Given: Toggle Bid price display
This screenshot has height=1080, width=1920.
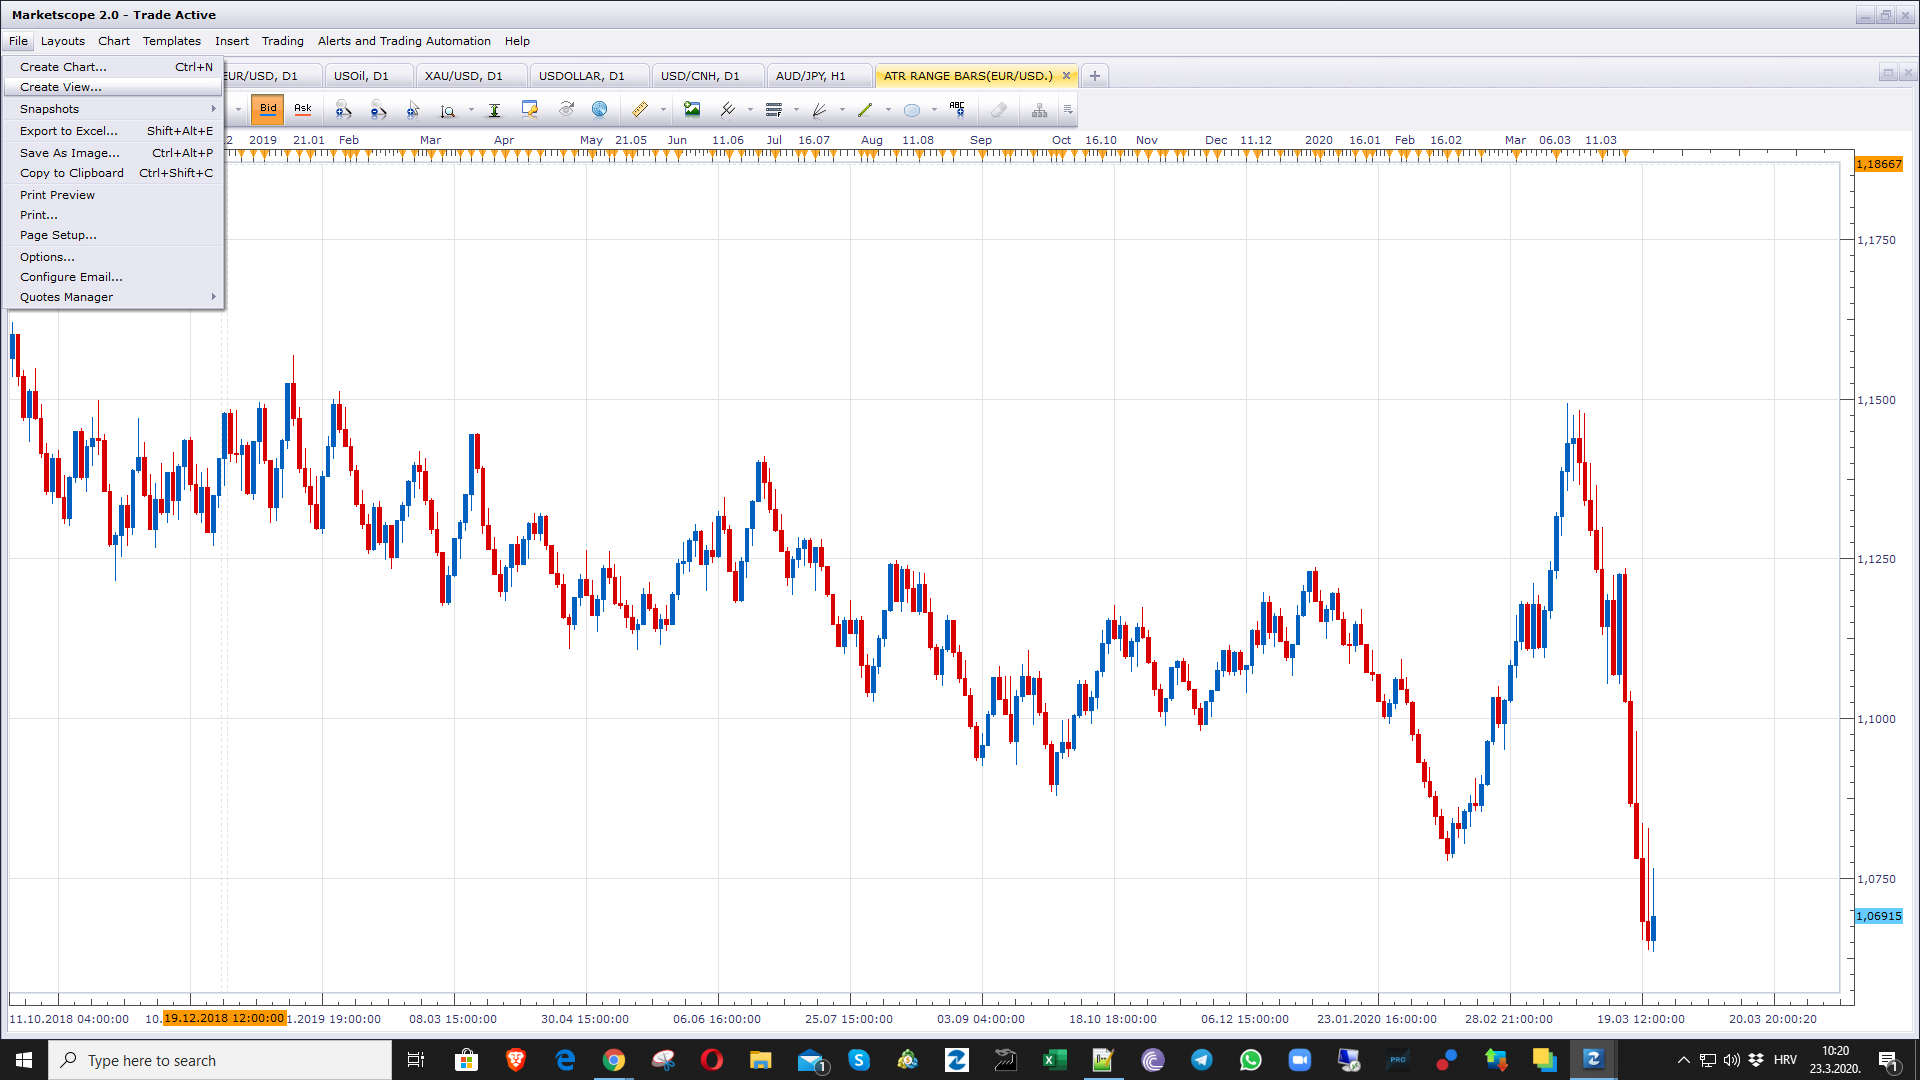Looking at the screenshot, I should pyautogui.click(x=268, y=109).
